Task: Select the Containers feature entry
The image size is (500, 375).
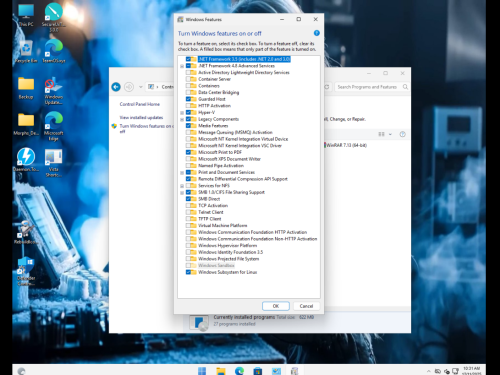Action: (x=209, y=86)
